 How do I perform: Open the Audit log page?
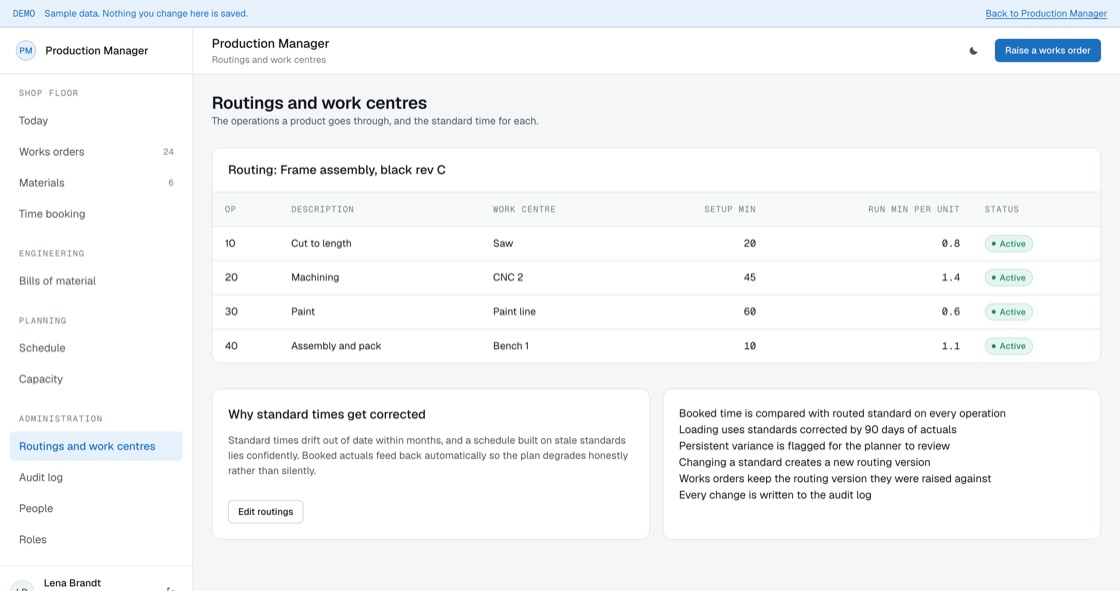click(x=96, y=477)
